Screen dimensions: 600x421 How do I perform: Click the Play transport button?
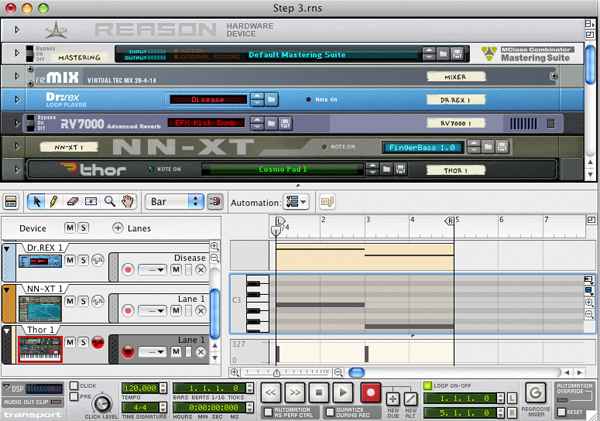pyautogui.click(x=343, y=392)
